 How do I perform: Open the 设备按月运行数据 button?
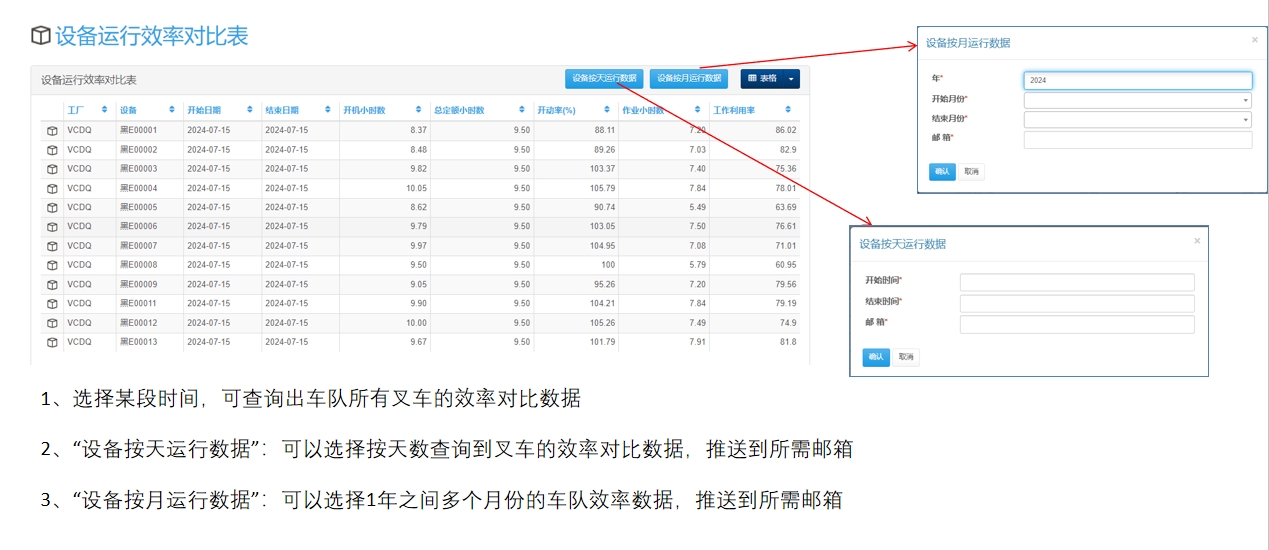pos(689,78)
